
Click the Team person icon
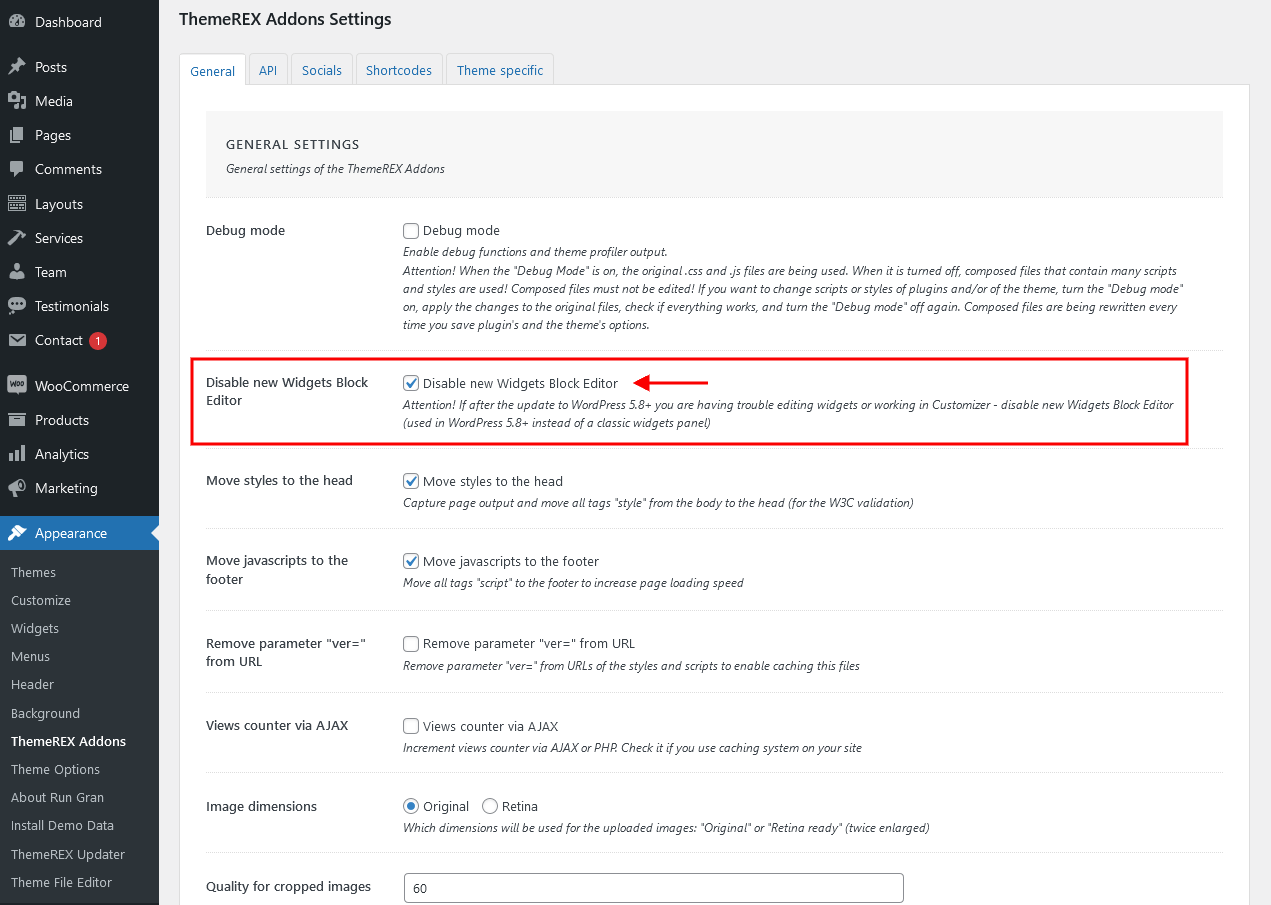coord(17,272)
